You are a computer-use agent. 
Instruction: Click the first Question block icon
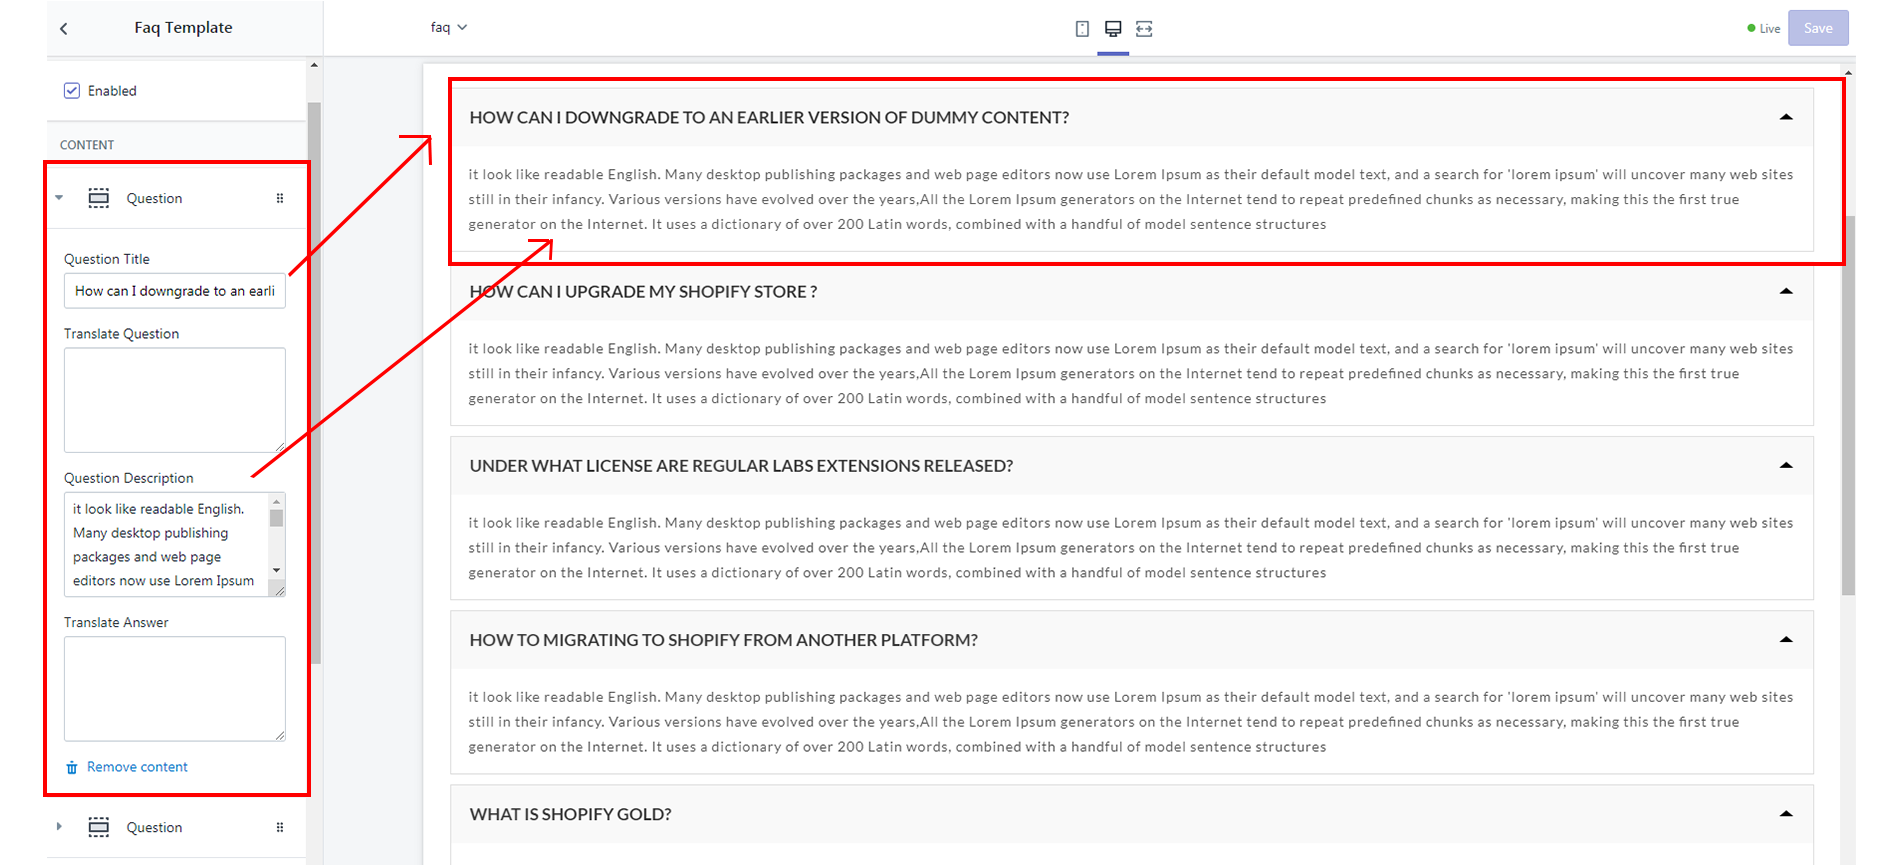click(x=99, y=198)
